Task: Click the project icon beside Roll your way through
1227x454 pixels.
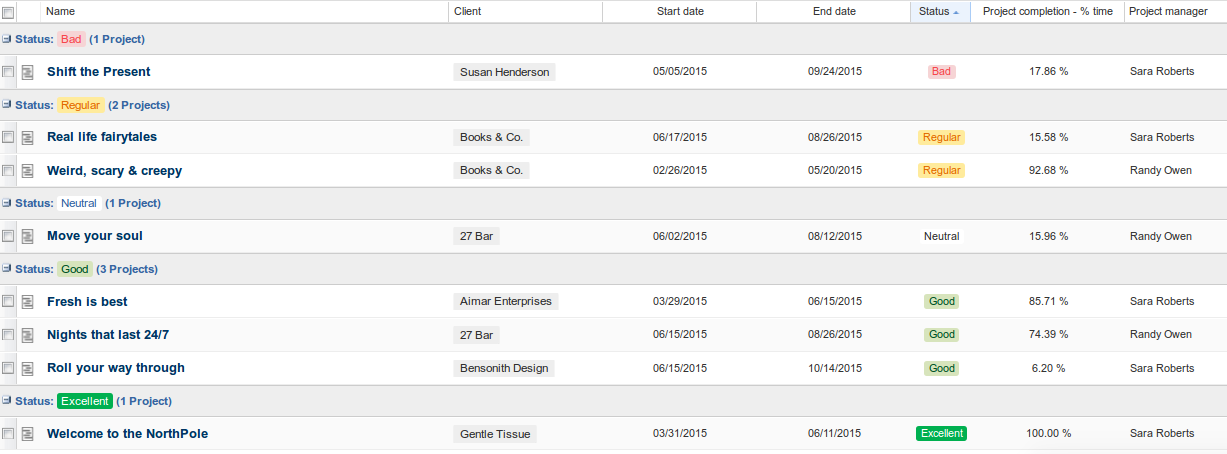Action: (28, 368)
